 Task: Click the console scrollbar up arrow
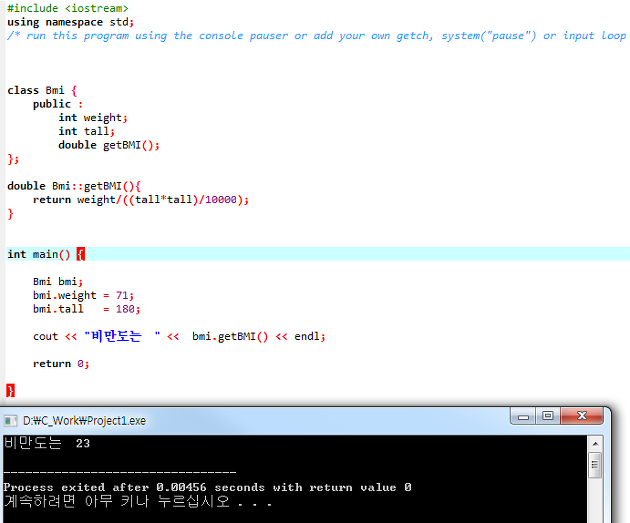(x=595, y=444)
